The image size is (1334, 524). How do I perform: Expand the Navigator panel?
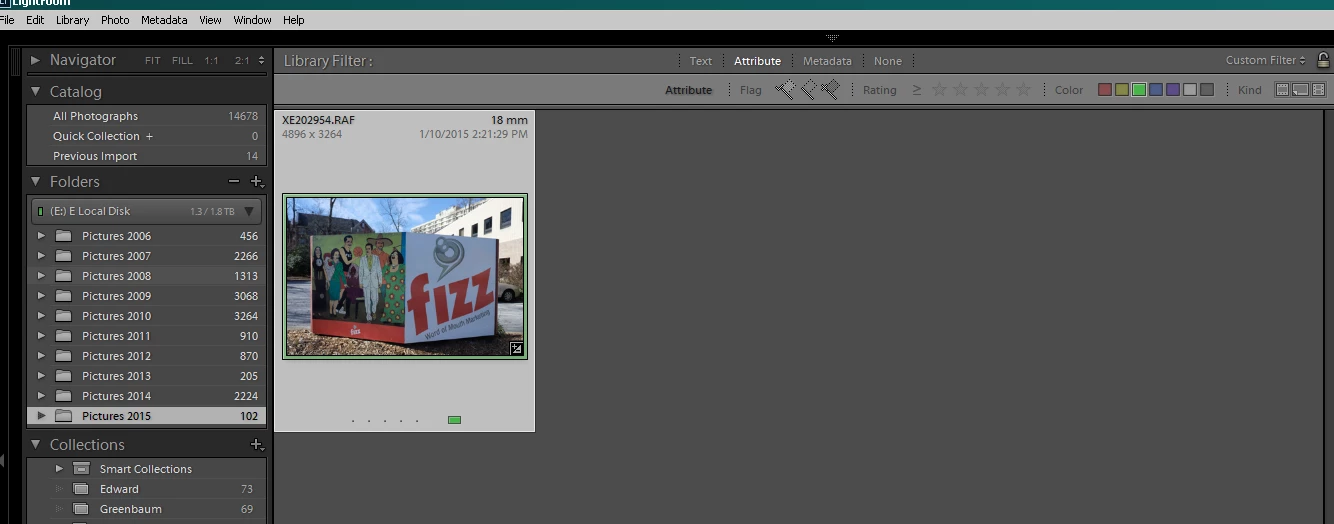[x=36, y=60]
